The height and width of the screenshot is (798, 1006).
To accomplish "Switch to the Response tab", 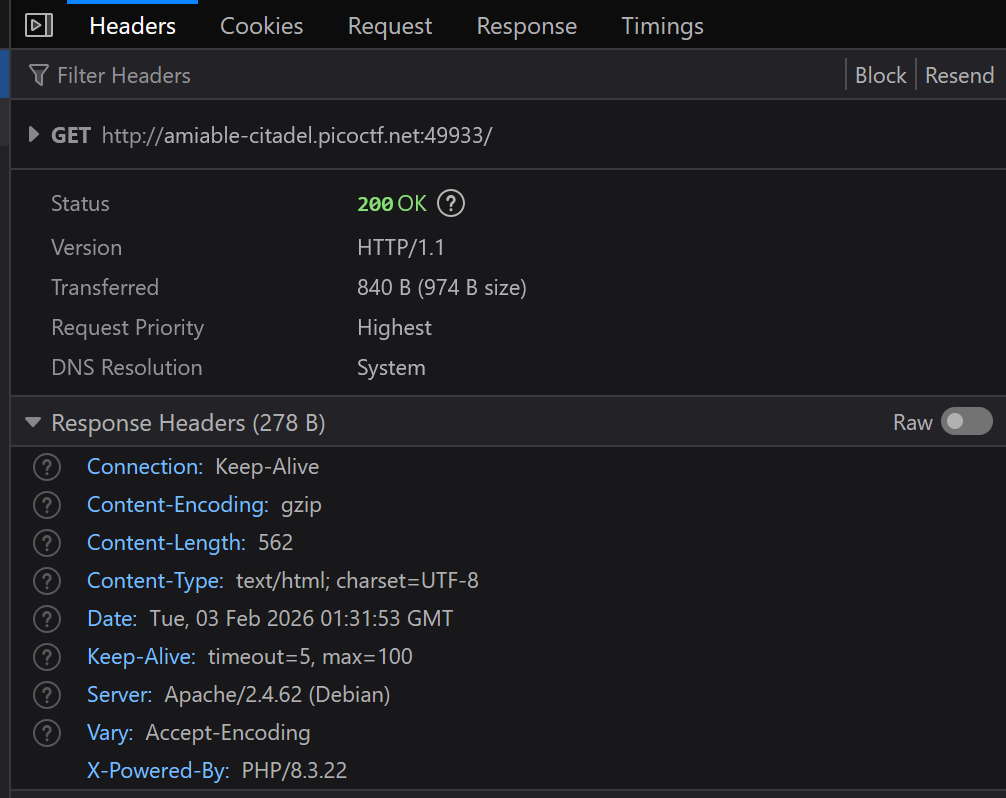I will point(526,26).
